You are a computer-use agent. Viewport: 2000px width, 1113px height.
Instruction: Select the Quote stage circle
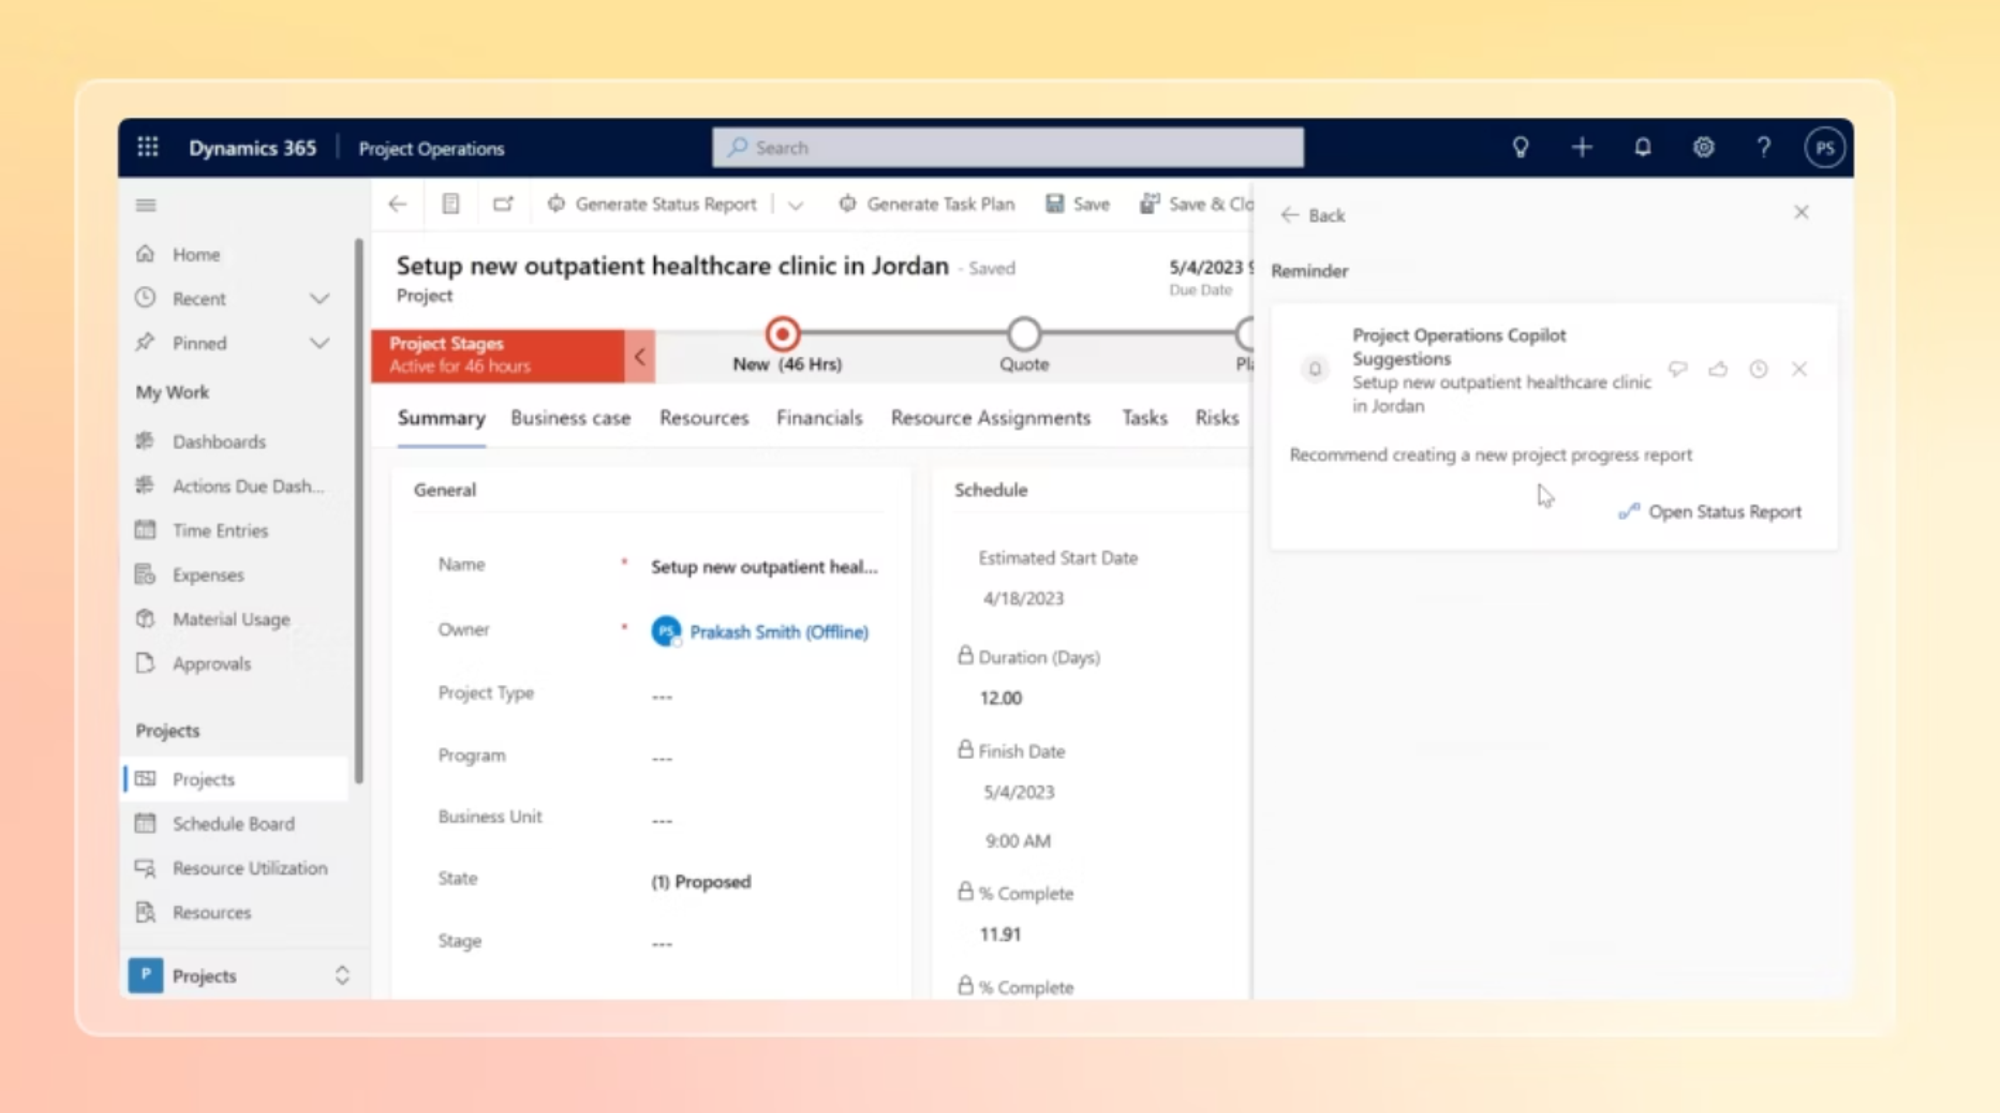tap(1024, 334)
